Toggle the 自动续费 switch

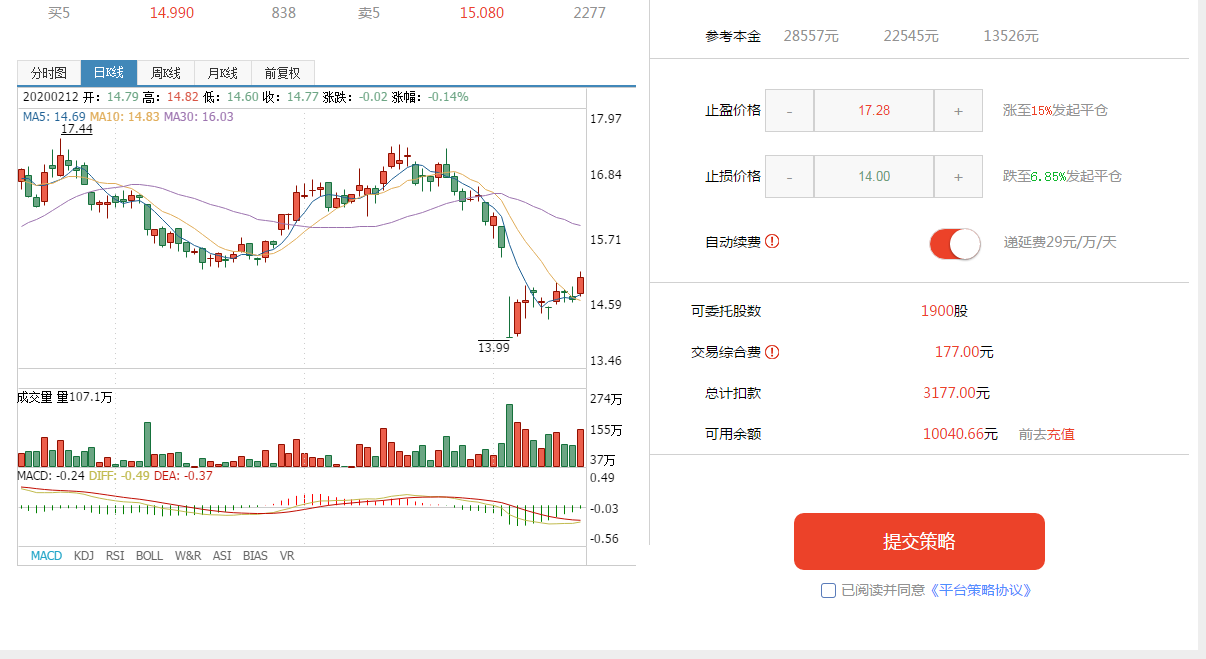click(955, 244)
